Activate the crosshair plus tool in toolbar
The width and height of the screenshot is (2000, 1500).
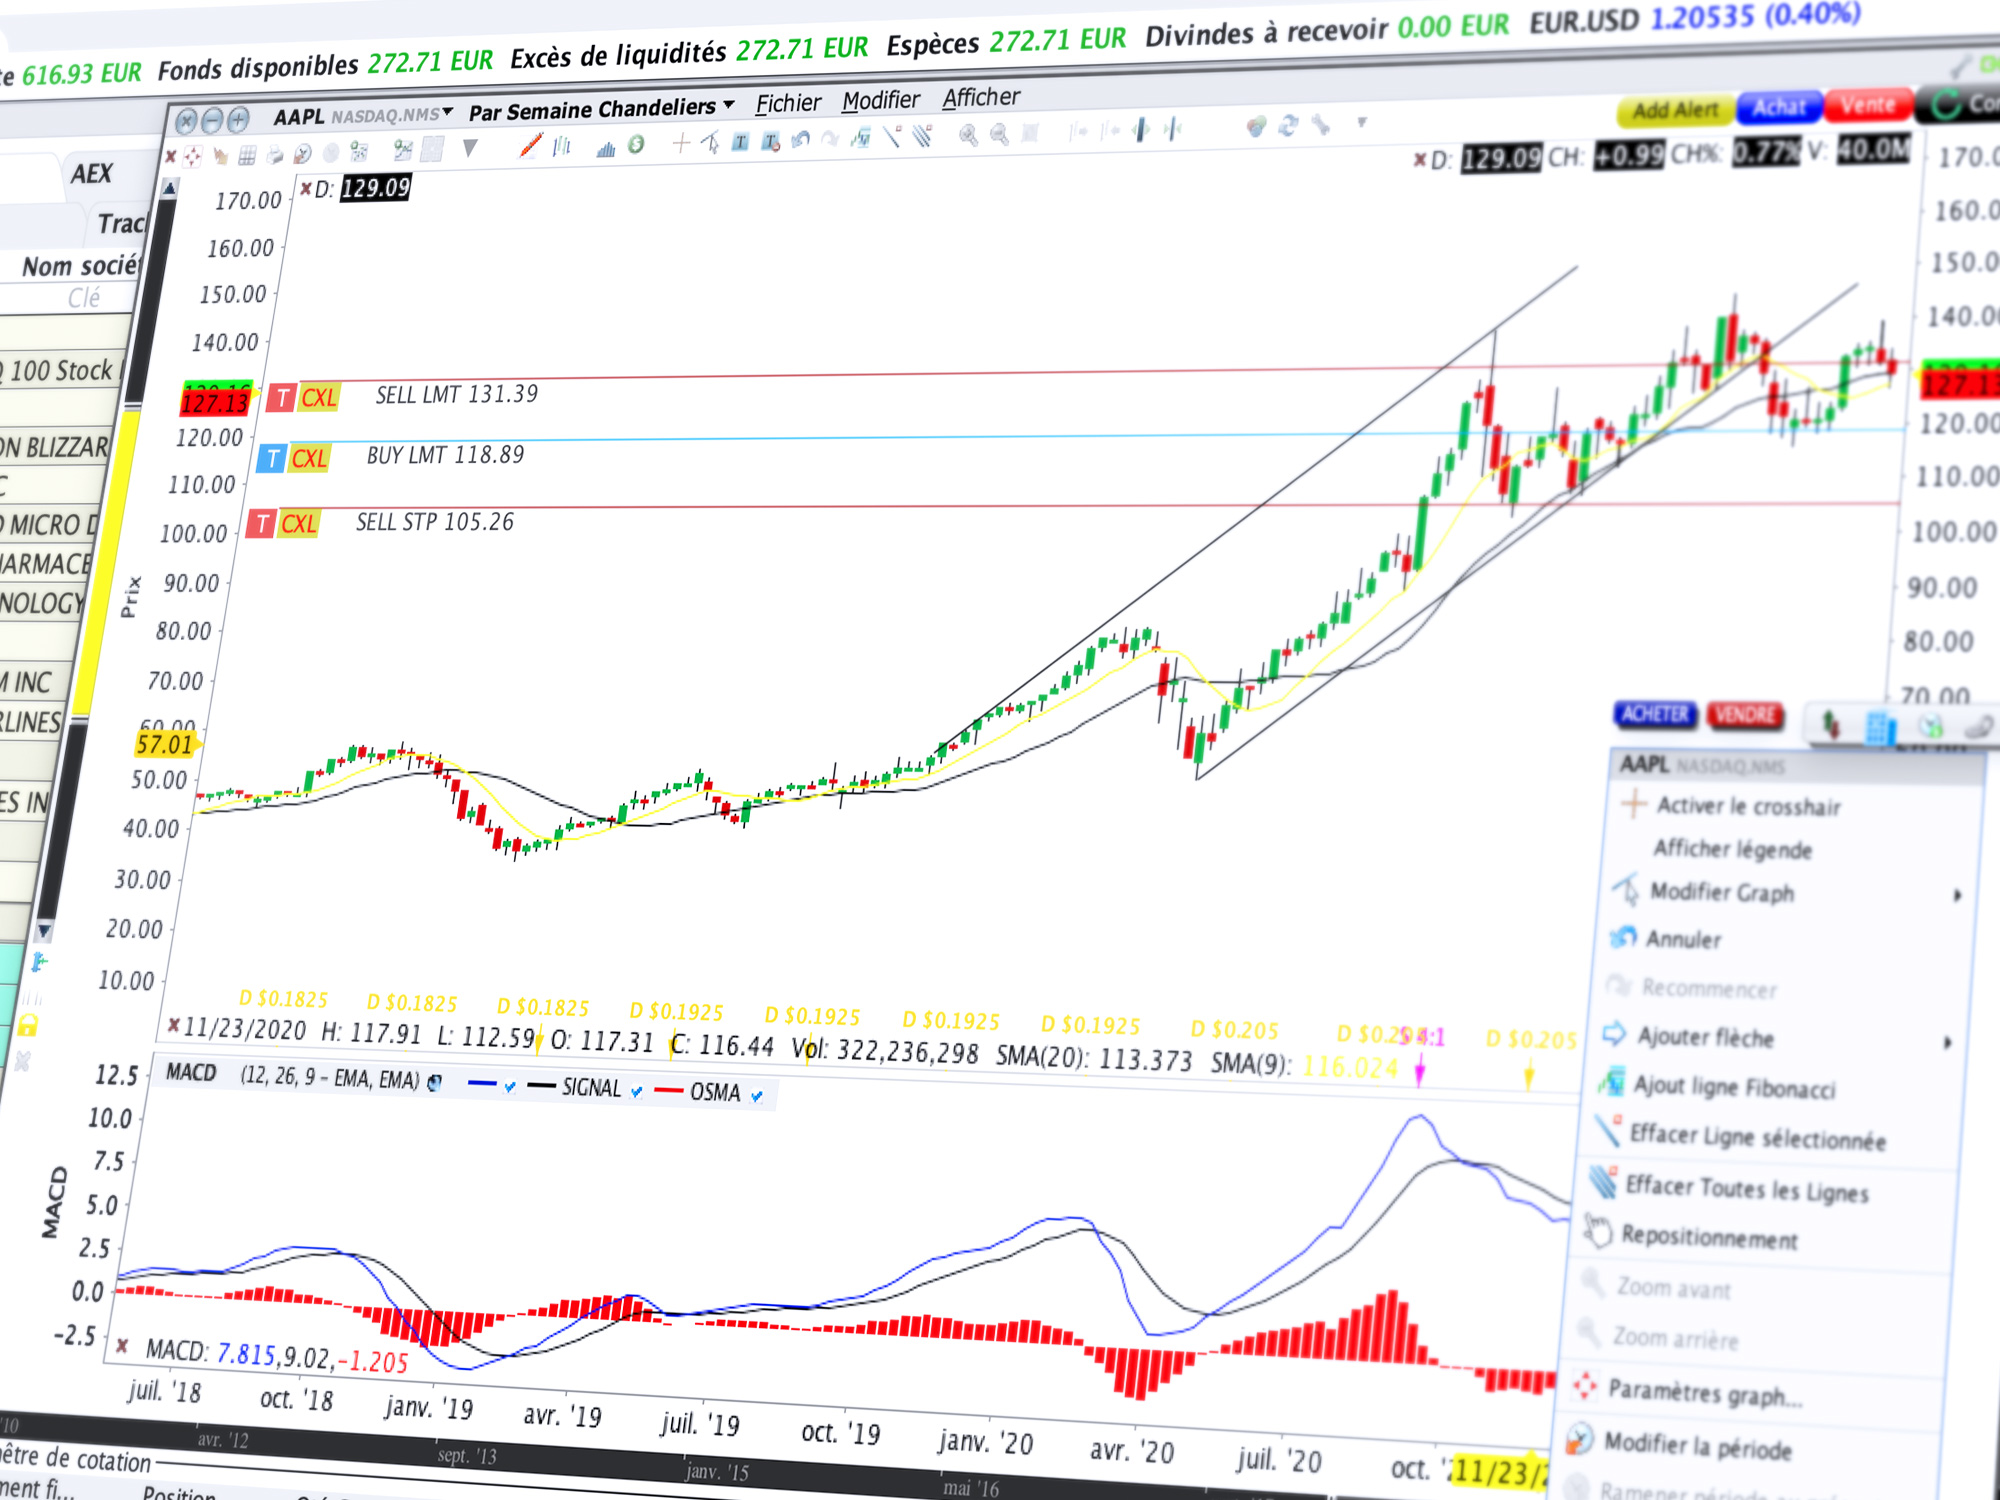[681, 144]
